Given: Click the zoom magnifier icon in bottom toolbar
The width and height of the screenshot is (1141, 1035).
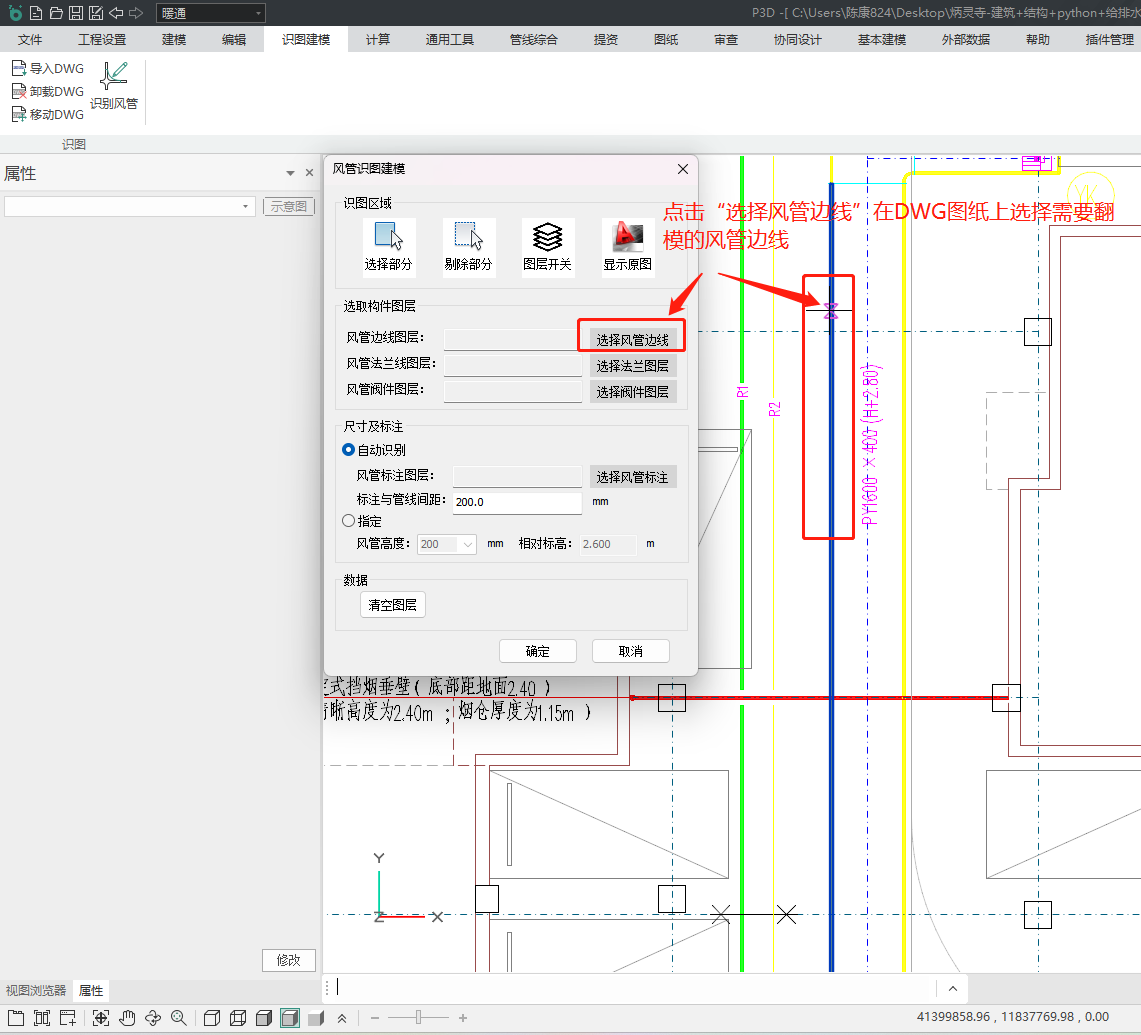Looking at the screenshot, I should [179, 1018].
